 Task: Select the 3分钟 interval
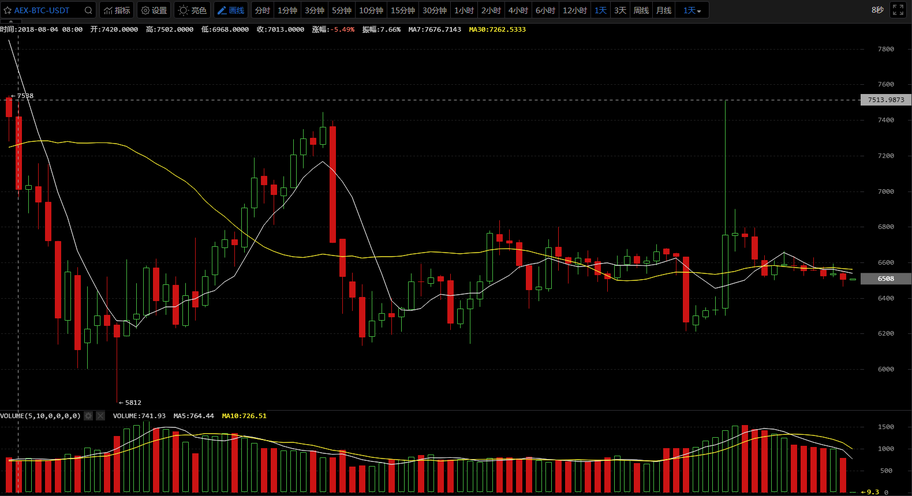(x=314, y=10)
